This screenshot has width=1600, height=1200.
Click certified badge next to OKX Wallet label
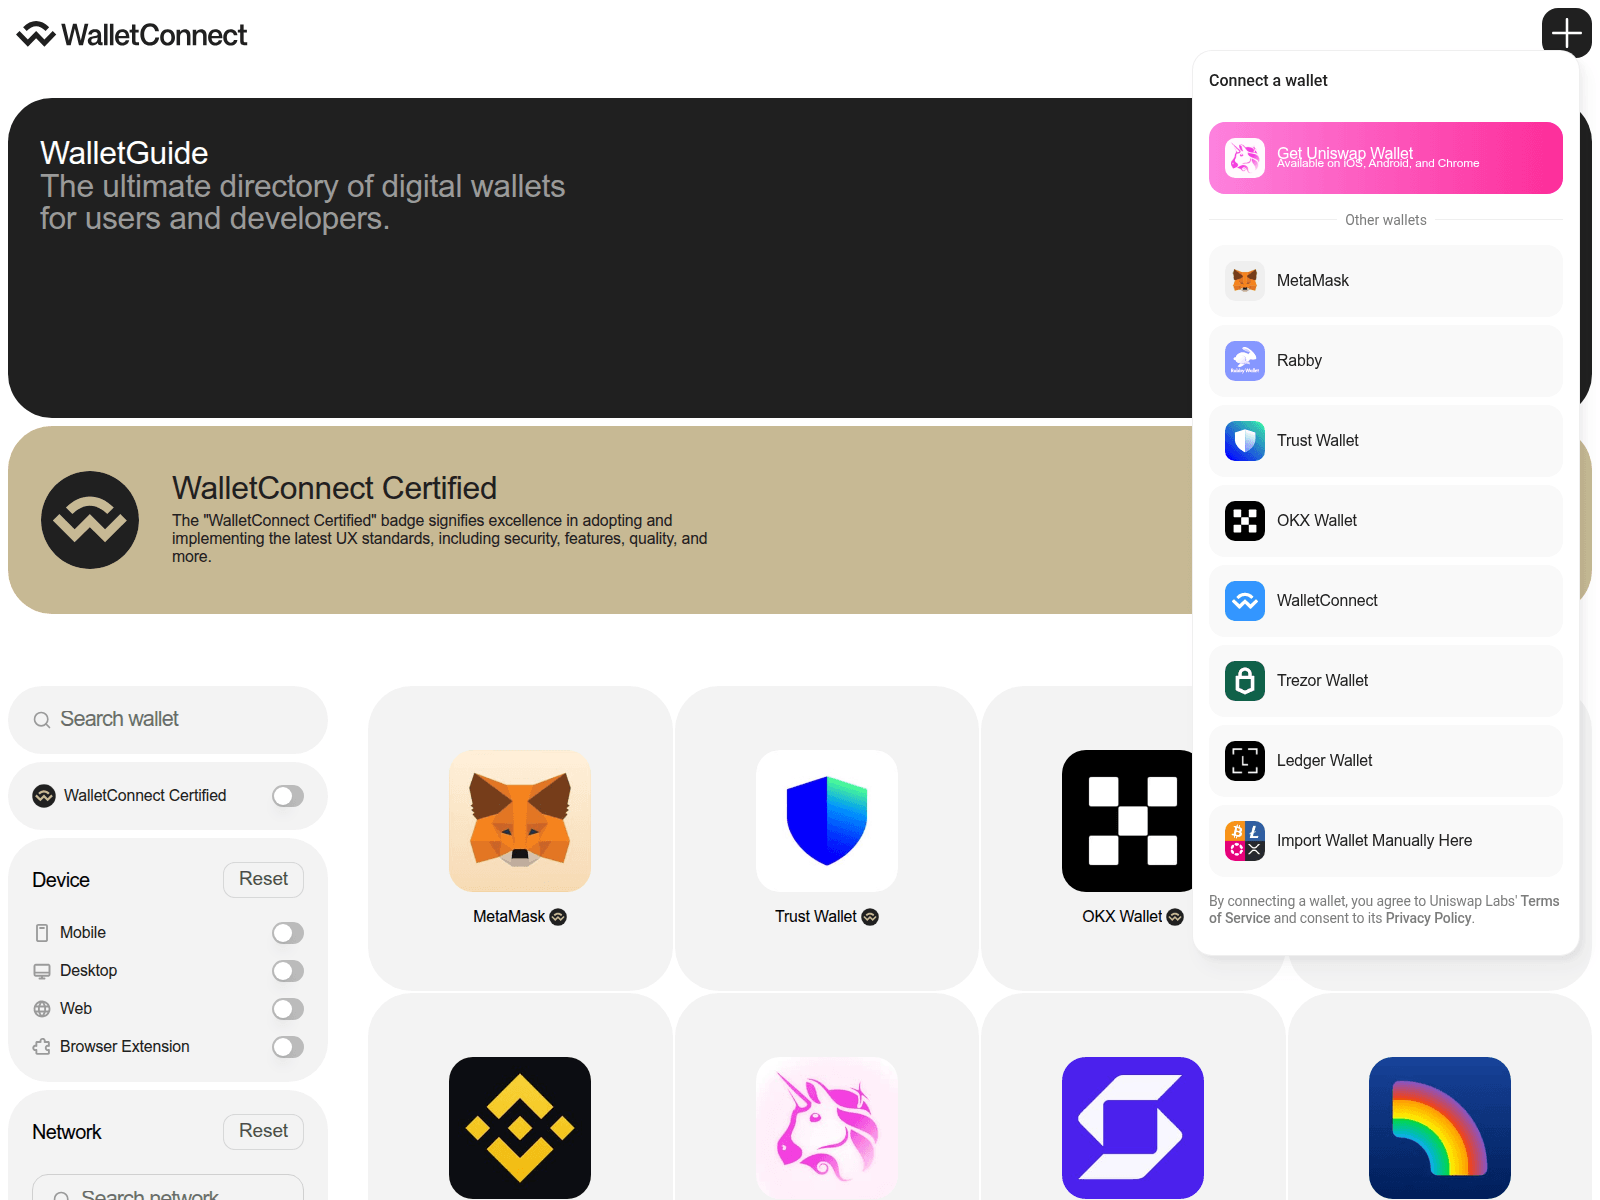1175,917
